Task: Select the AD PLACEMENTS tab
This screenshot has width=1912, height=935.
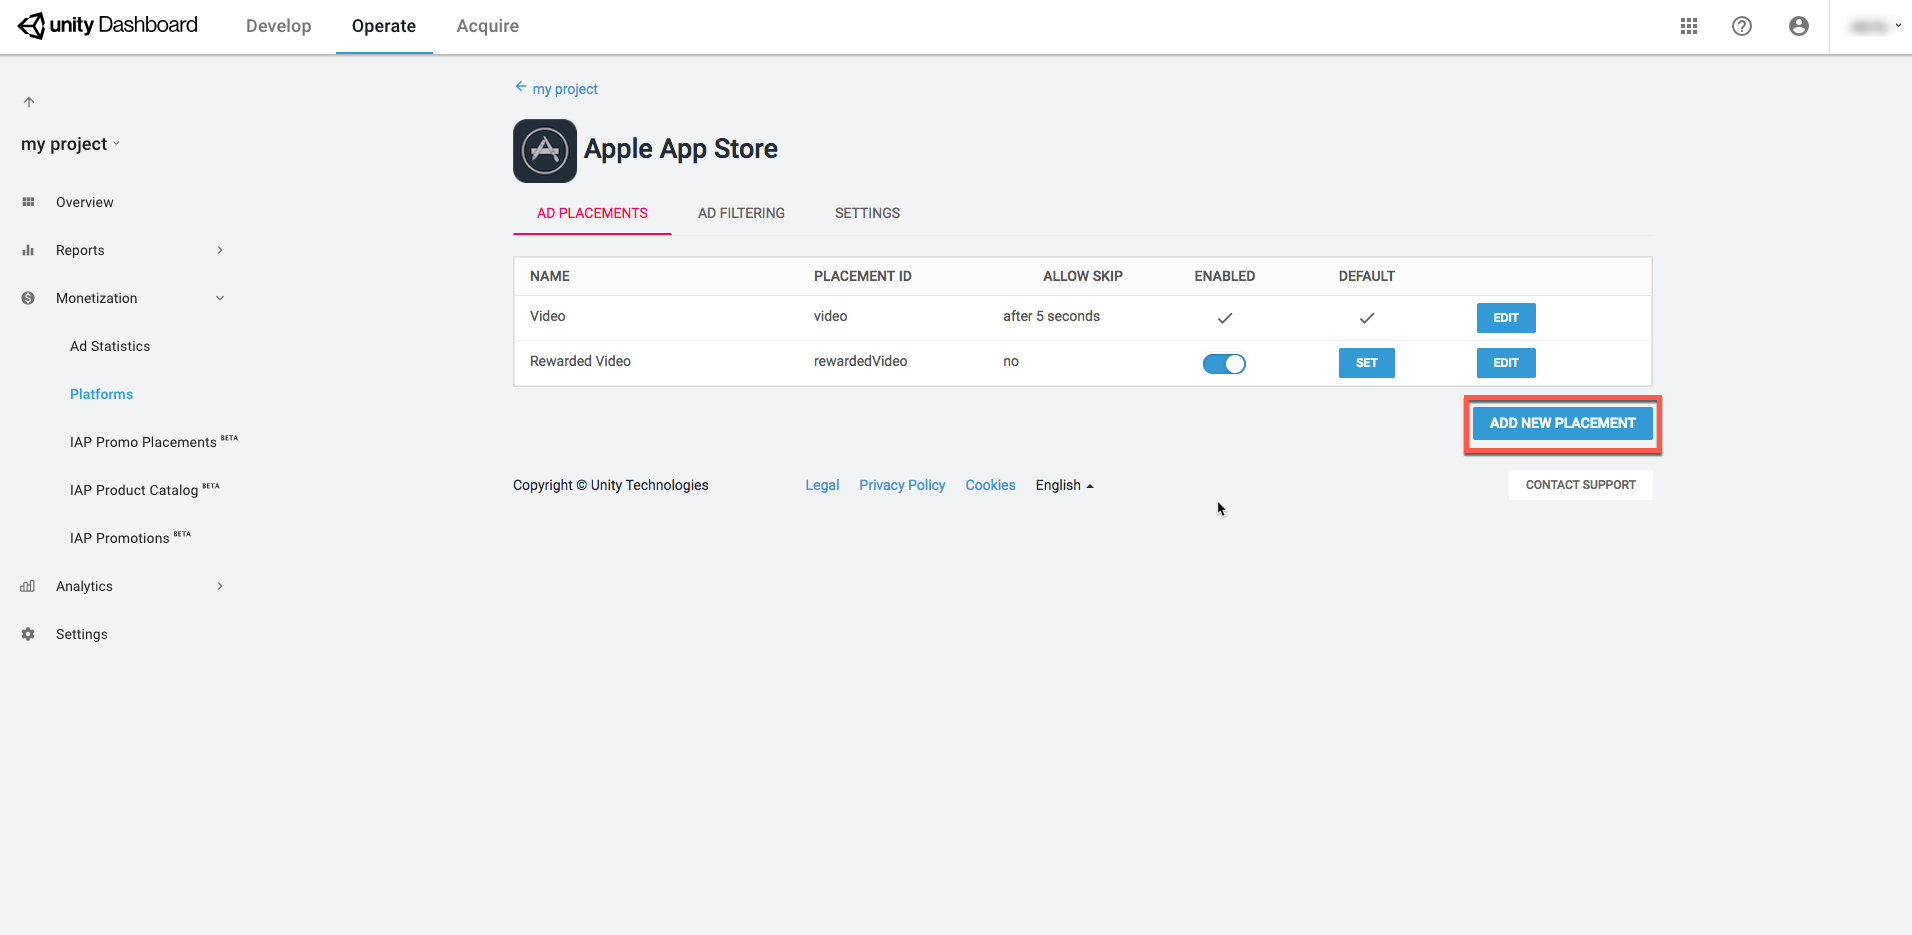Action: 592,213
